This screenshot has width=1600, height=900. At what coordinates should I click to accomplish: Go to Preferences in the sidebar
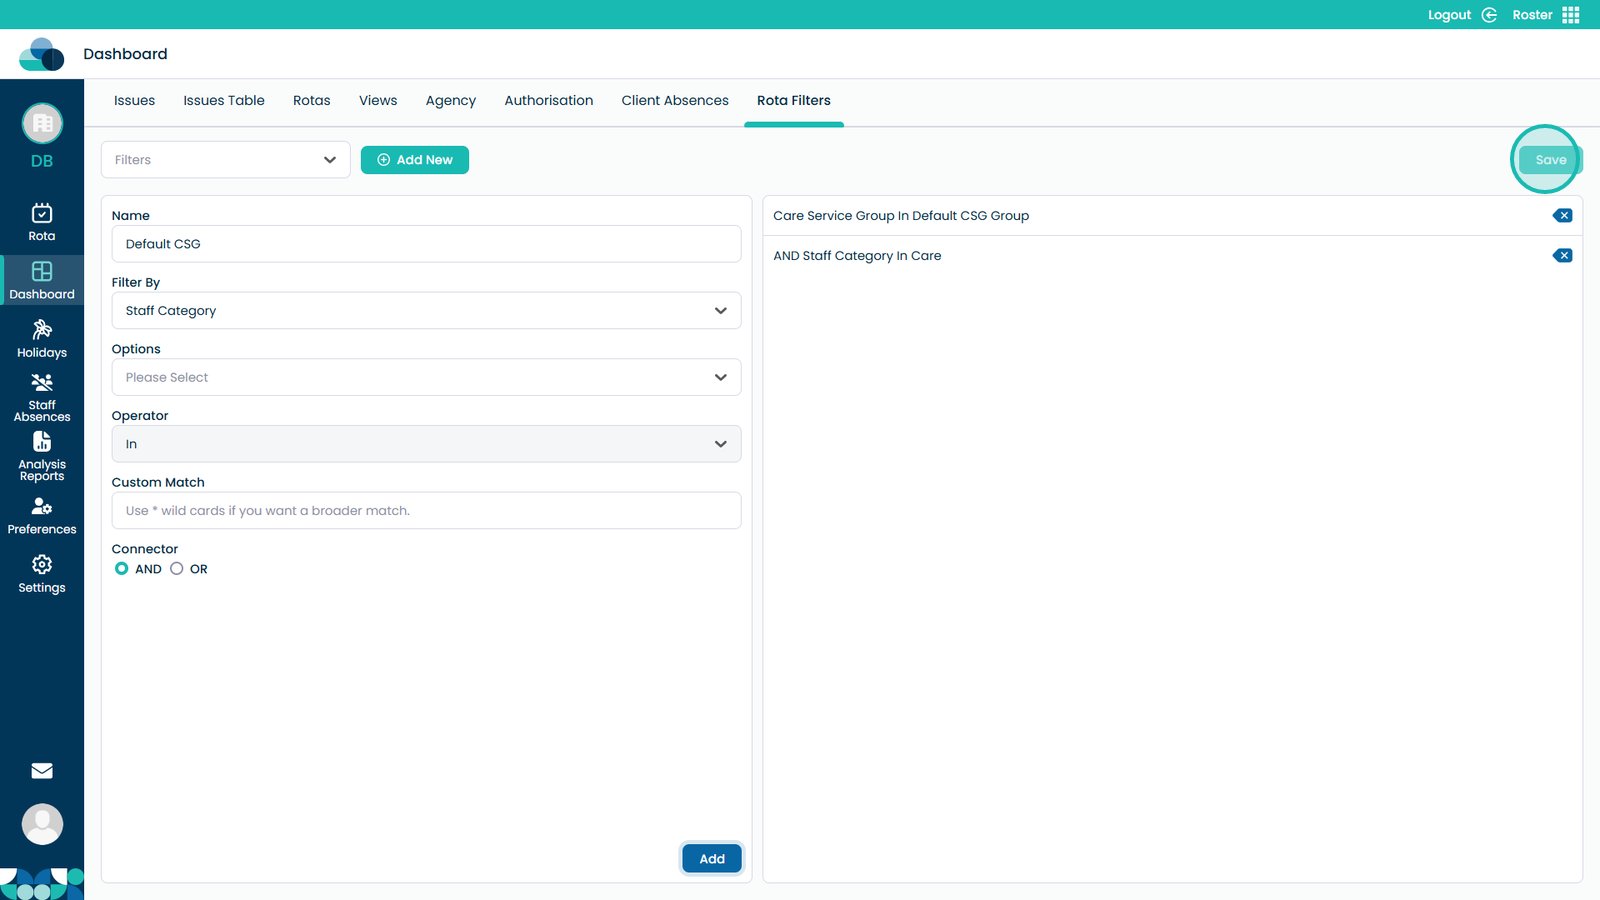coord(42,507)
